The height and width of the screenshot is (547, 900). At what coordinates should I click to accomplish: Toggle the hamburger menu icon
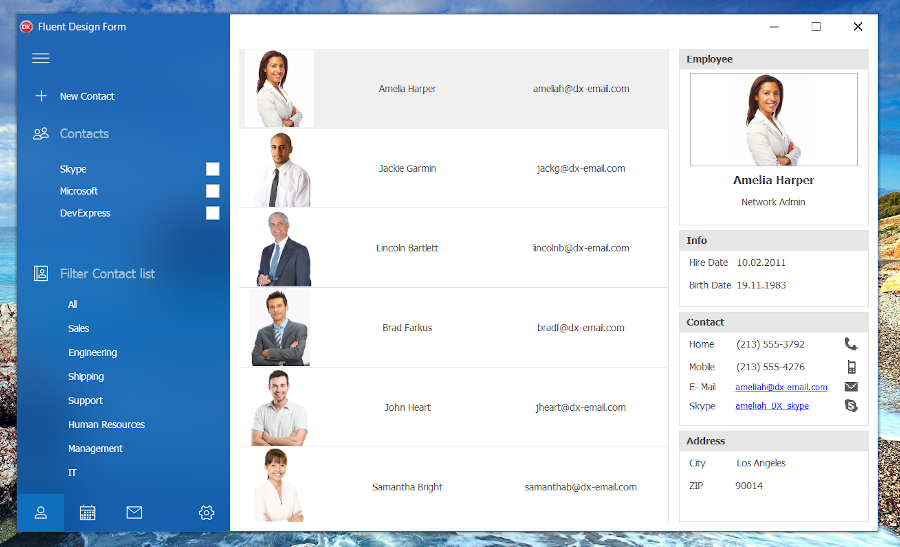(x=41, y=58)
